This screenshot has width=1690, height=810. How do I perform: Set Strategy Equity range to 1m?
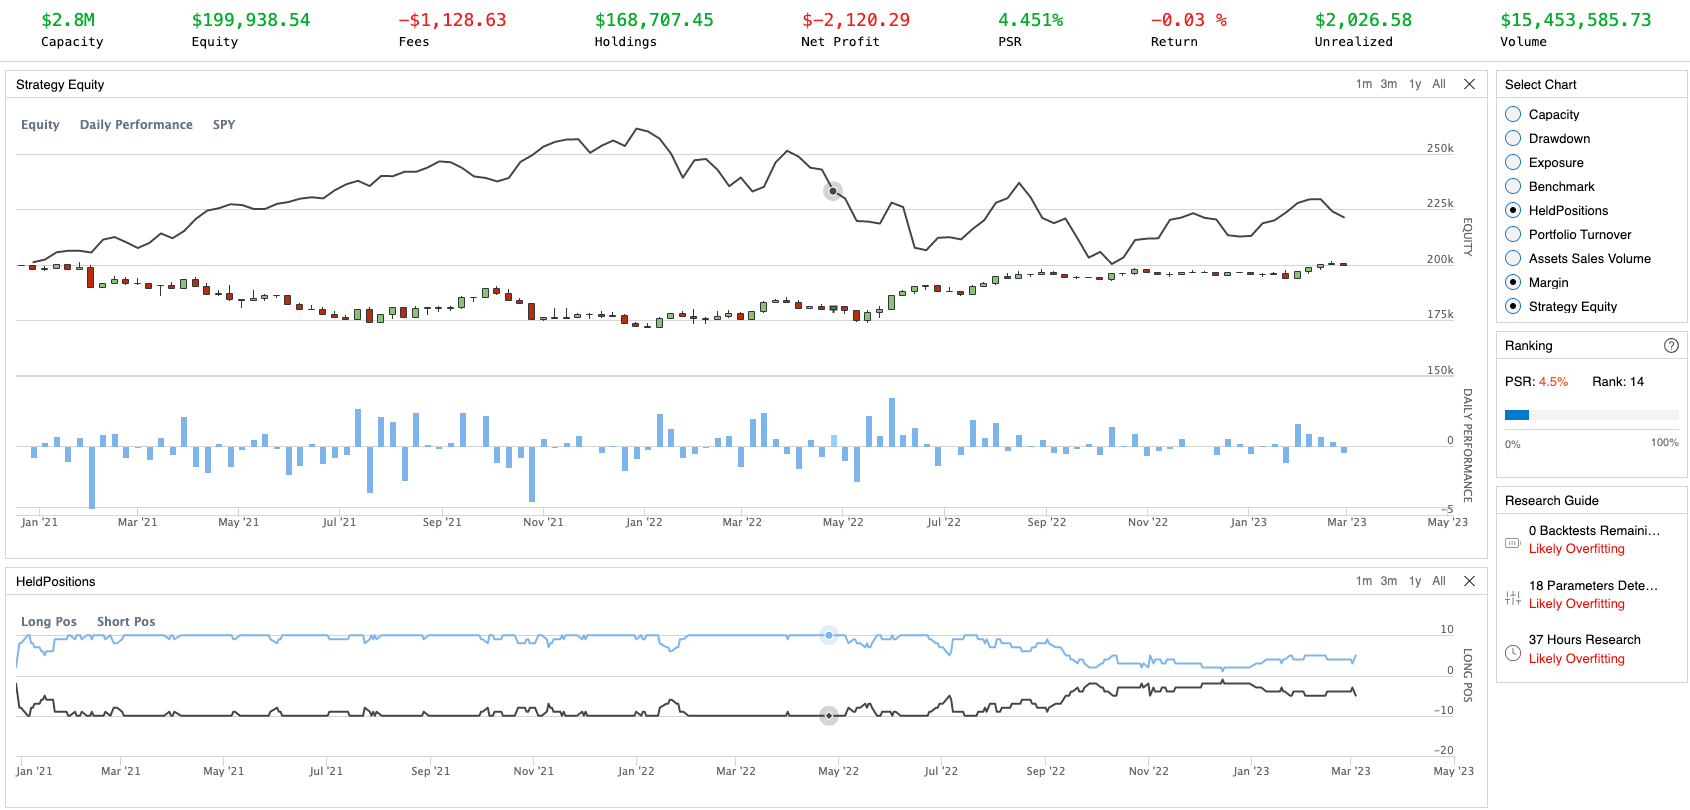click(1363, 84)
